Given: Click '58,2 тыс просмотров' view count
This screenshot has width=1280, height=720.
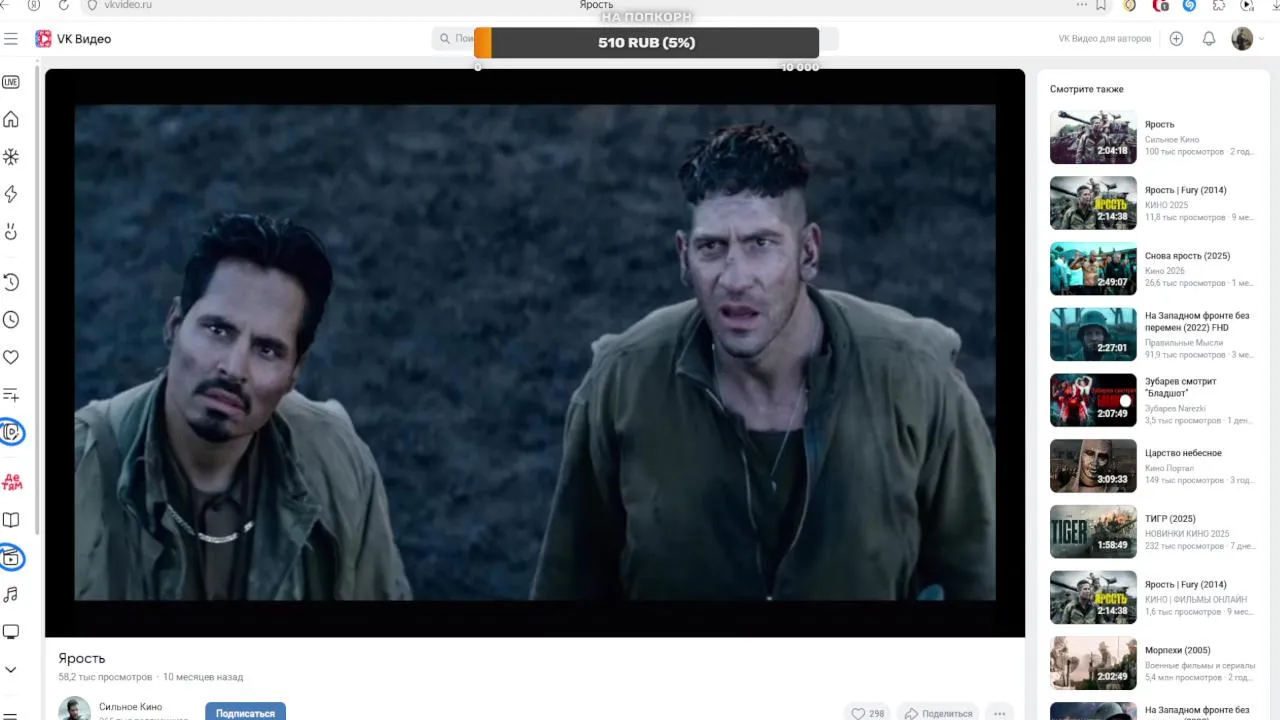Looking at the screenshot, I should [105, 677].
